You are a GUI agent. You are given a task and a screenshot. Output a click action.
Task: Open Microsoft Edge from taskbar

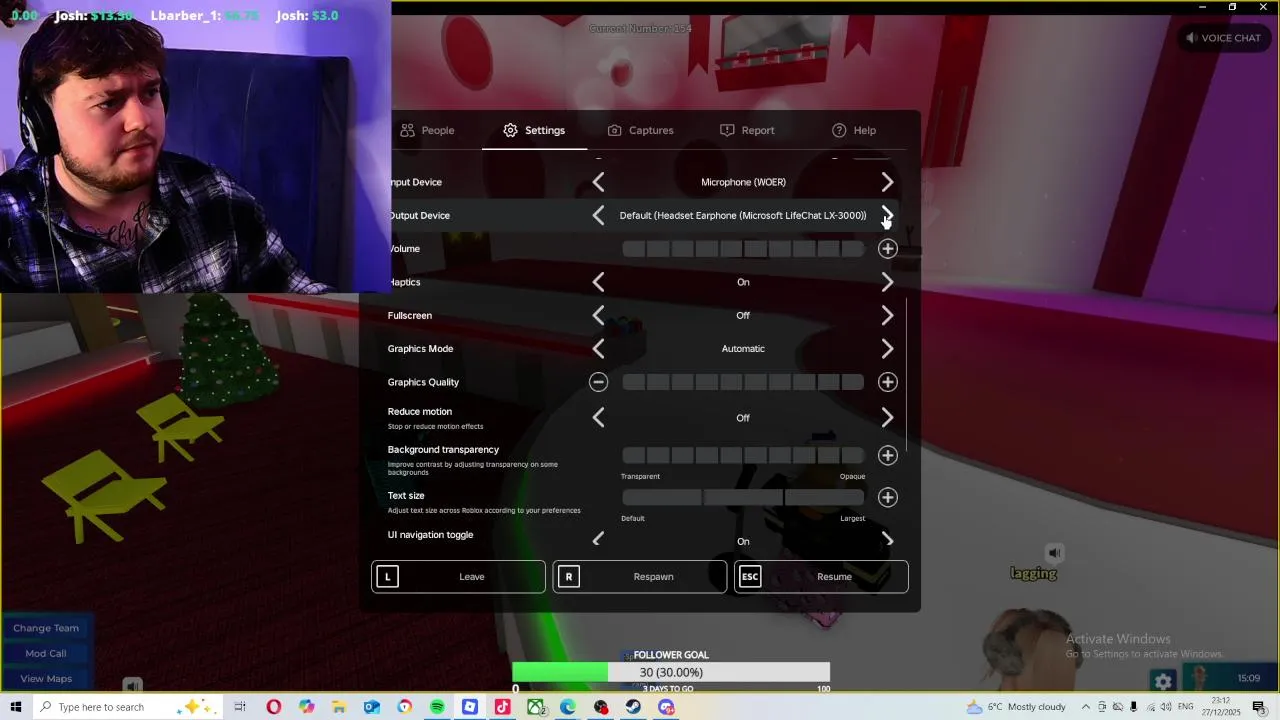pos(568,707)
